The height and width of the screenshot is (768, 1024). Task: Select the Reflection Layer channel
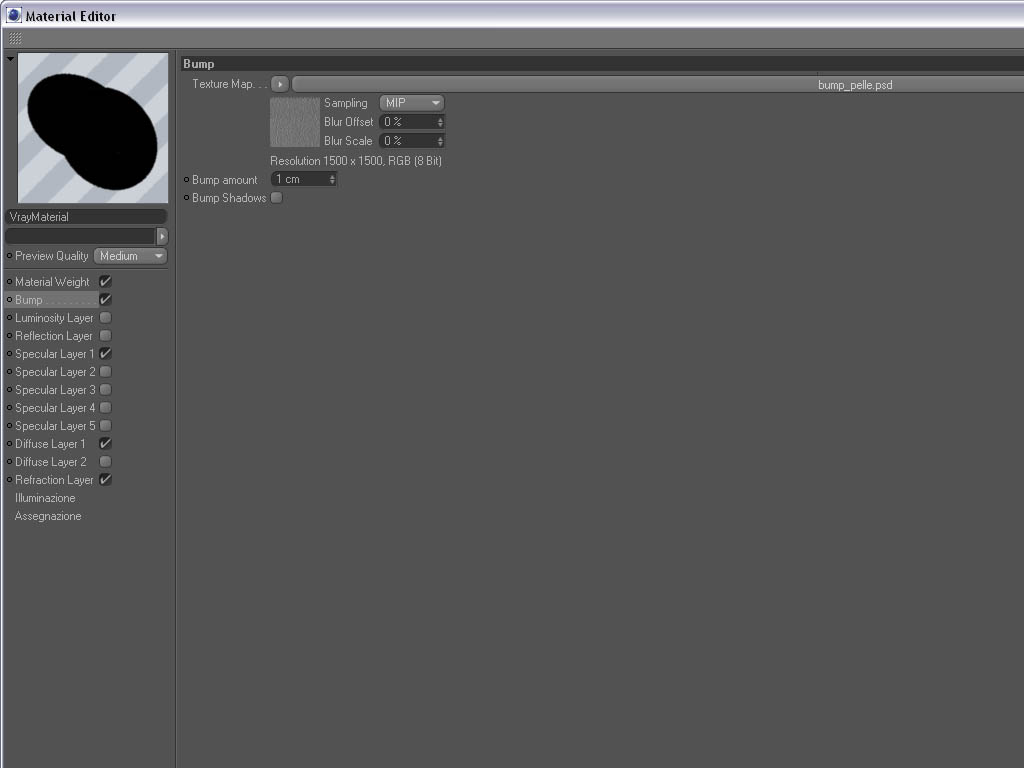pos(54,336)
